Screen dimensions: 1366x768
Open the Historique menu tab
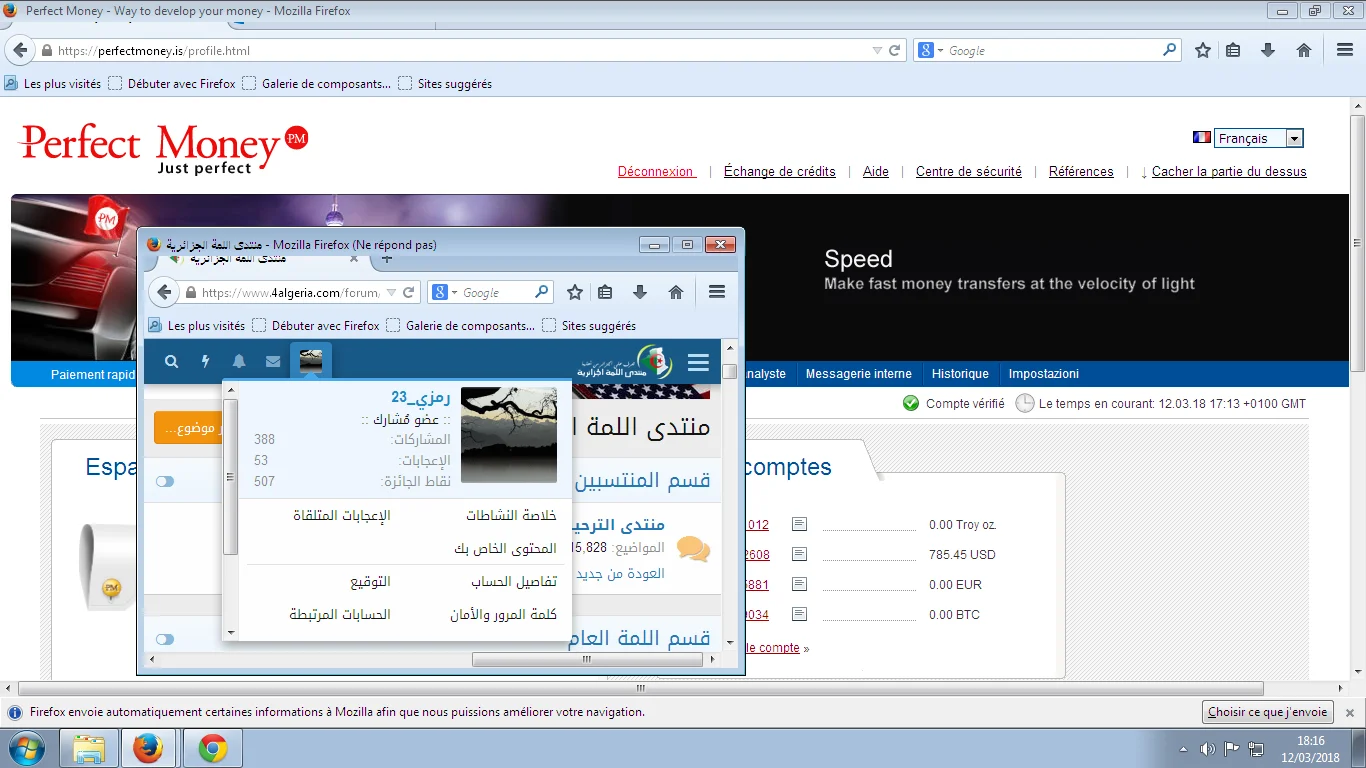tap(960, 374)
